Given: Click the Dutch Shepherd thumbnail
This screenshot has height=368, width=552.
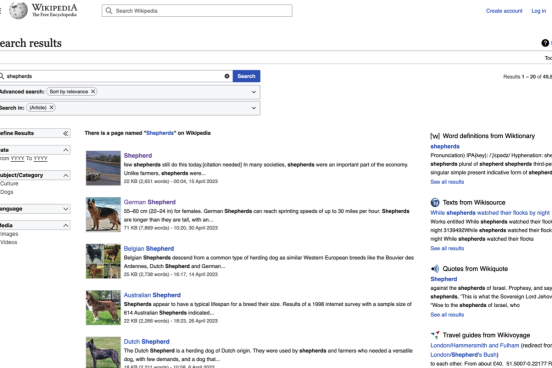Looking at the screenshot, I should [103, 352].
